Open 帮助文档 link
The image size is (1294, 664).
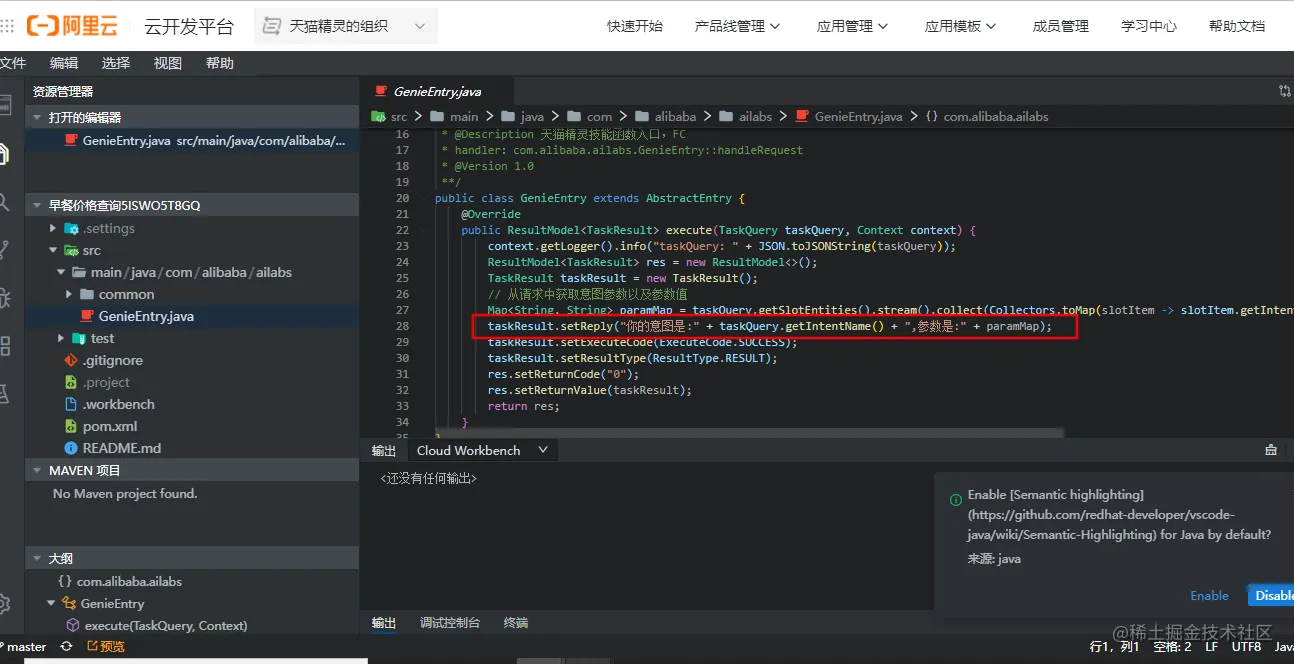1237,27
